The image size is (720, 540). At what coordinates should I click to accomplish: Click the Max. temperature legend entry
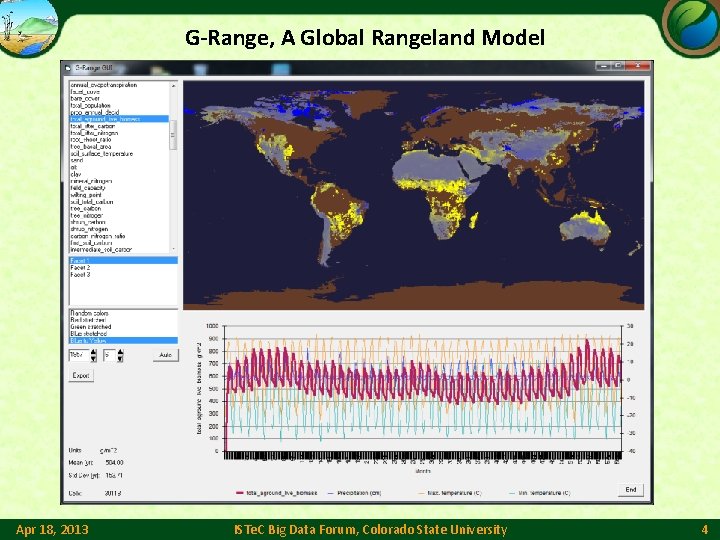click(450, 493)
